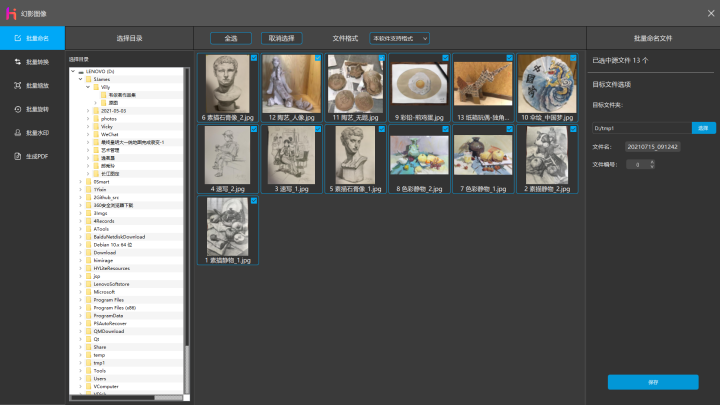Expand the Program Files folder node
This screenshot has width=720, height=405.
[80, 299]
